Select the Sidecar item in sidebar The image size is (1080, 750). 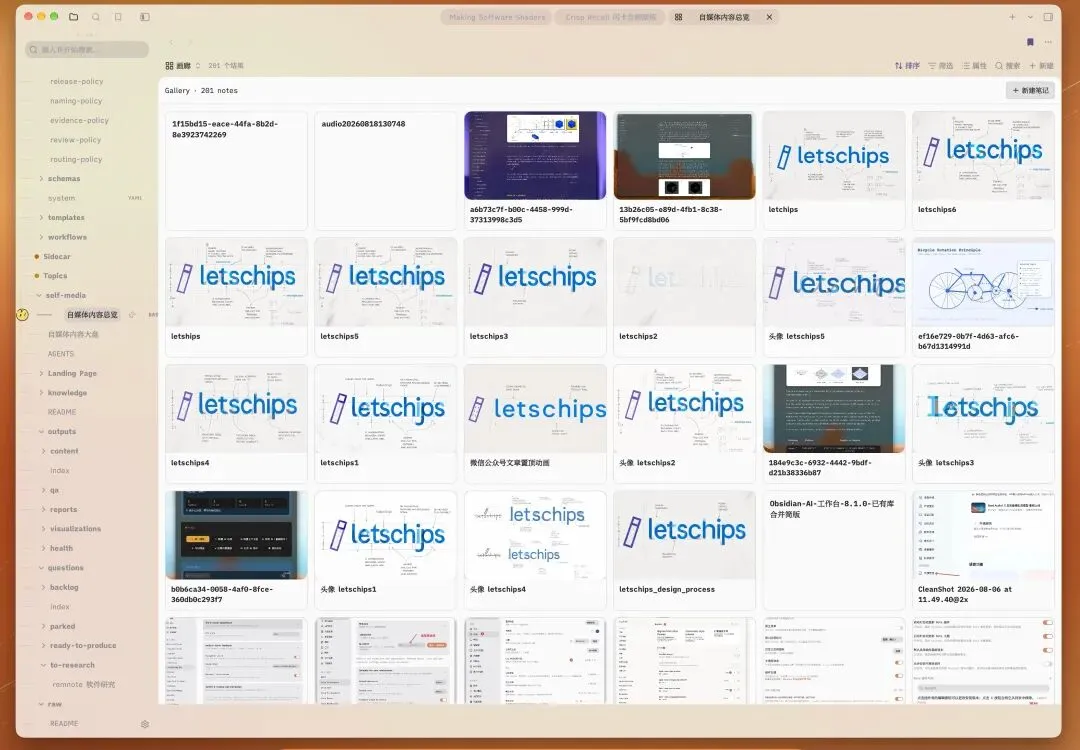[56, 256]
